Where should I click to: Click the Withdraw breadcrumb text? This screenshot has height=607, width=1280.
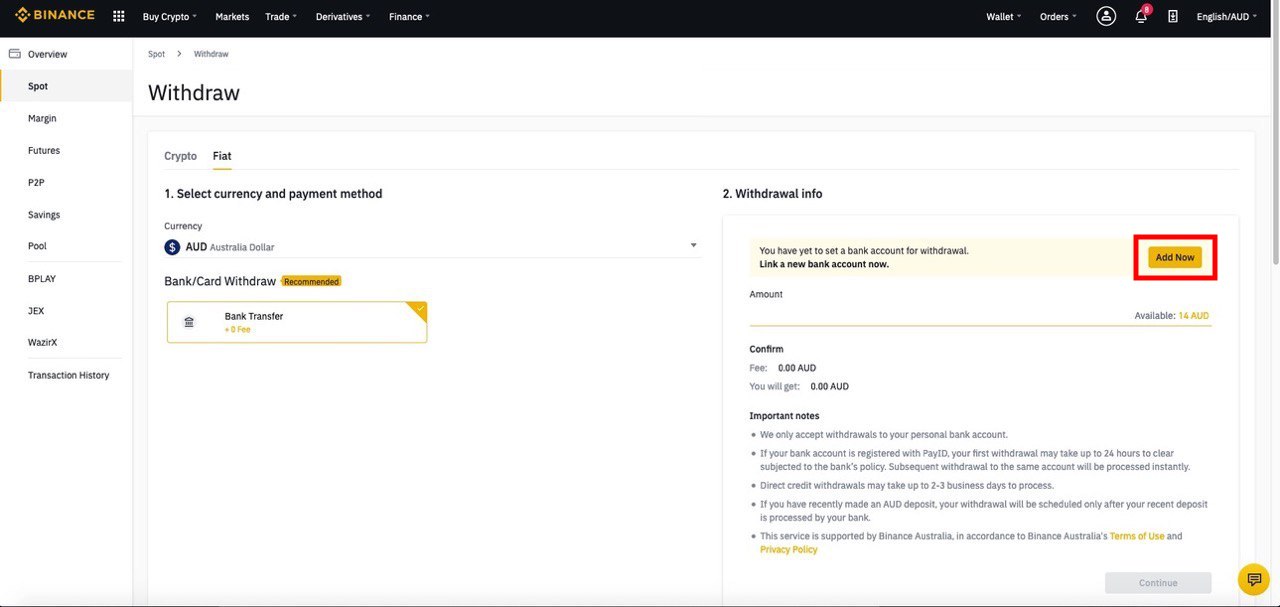pyautogui.click(x=211, y=54)
